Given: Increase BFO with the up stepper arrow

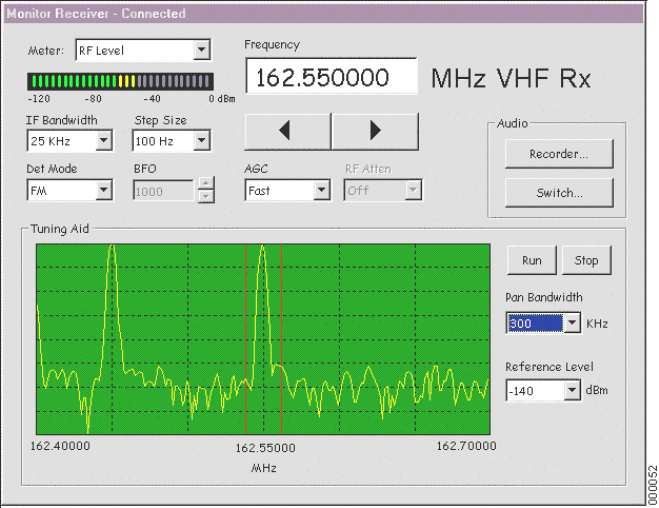Looking at the screenshot, I should pos(206,183).
